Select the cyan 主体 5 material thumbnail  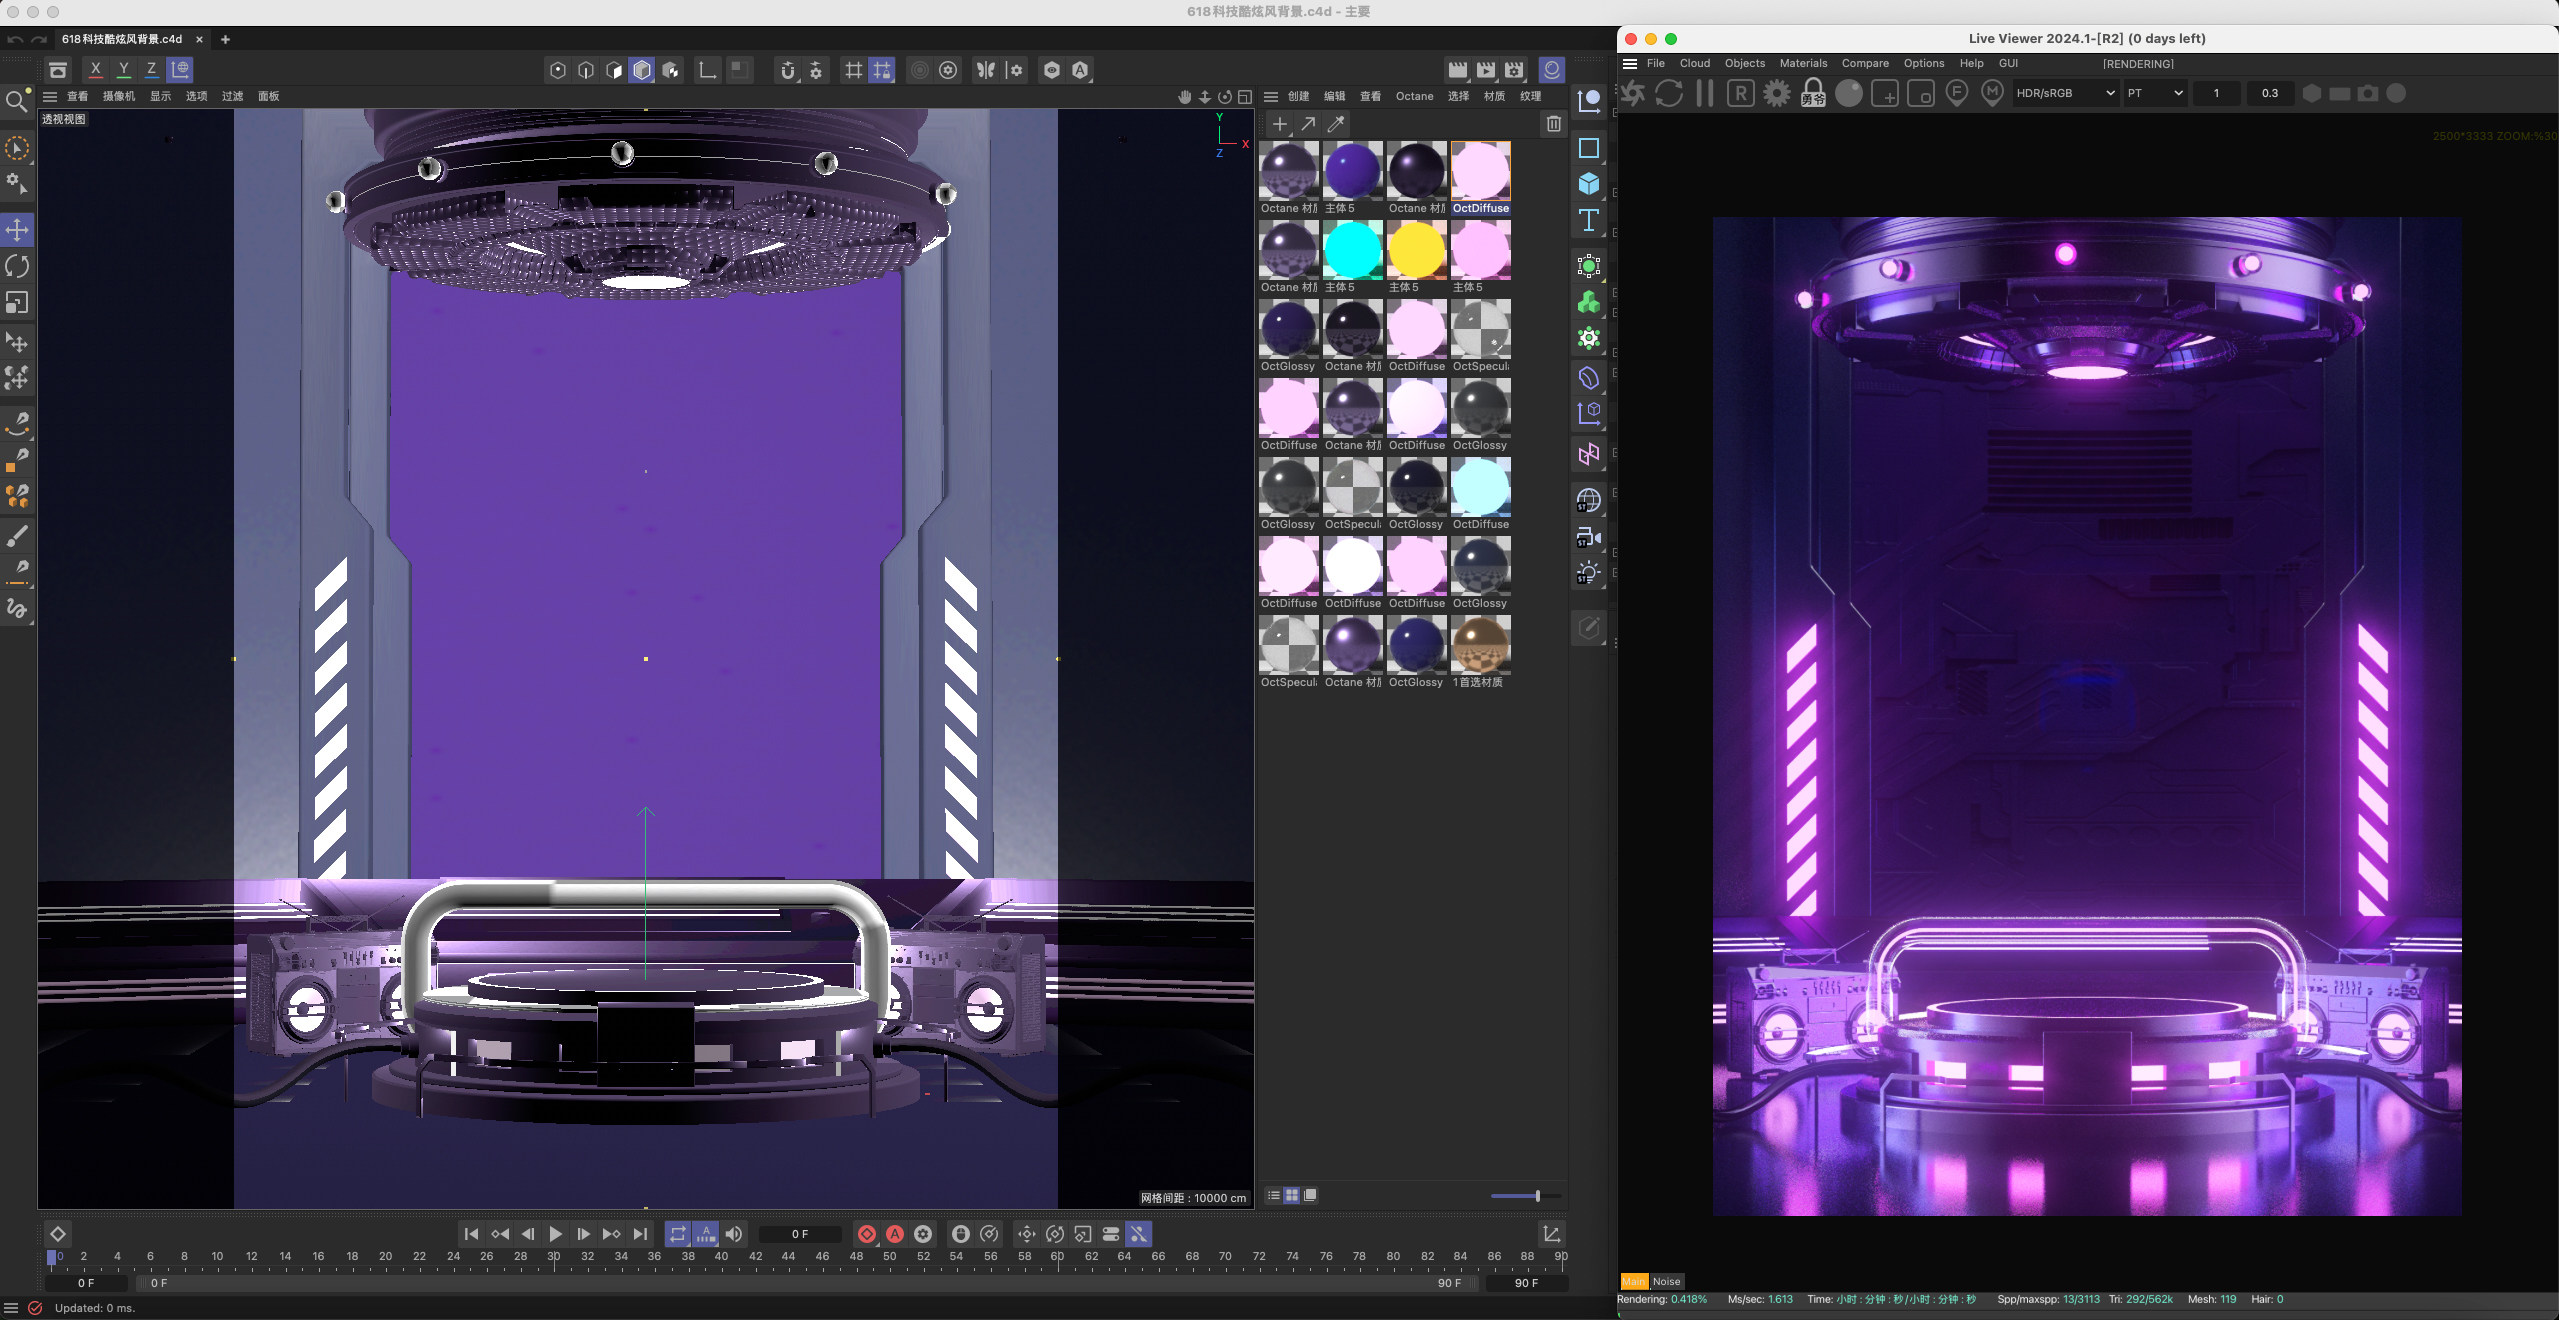coord(1352,250)
